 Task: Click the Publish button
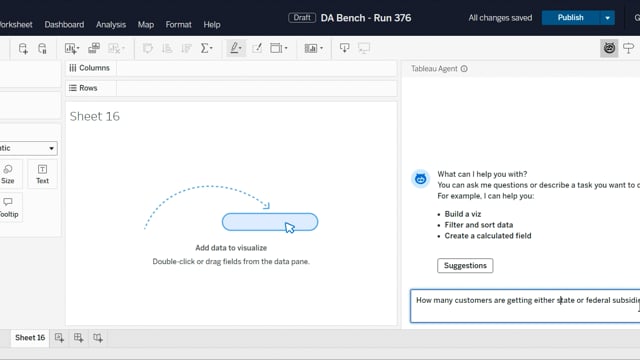pyautogui.click(x=571, y=18)
